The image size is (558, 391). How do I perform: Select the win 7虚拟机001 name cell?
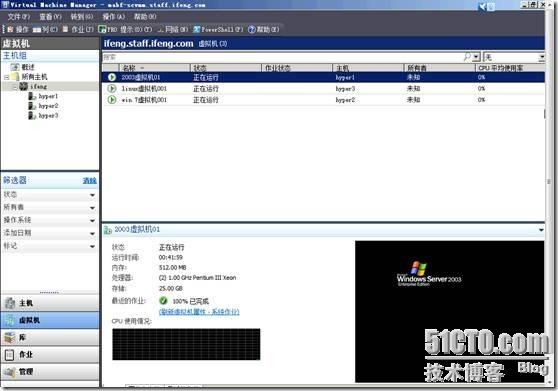coord(144,100)
